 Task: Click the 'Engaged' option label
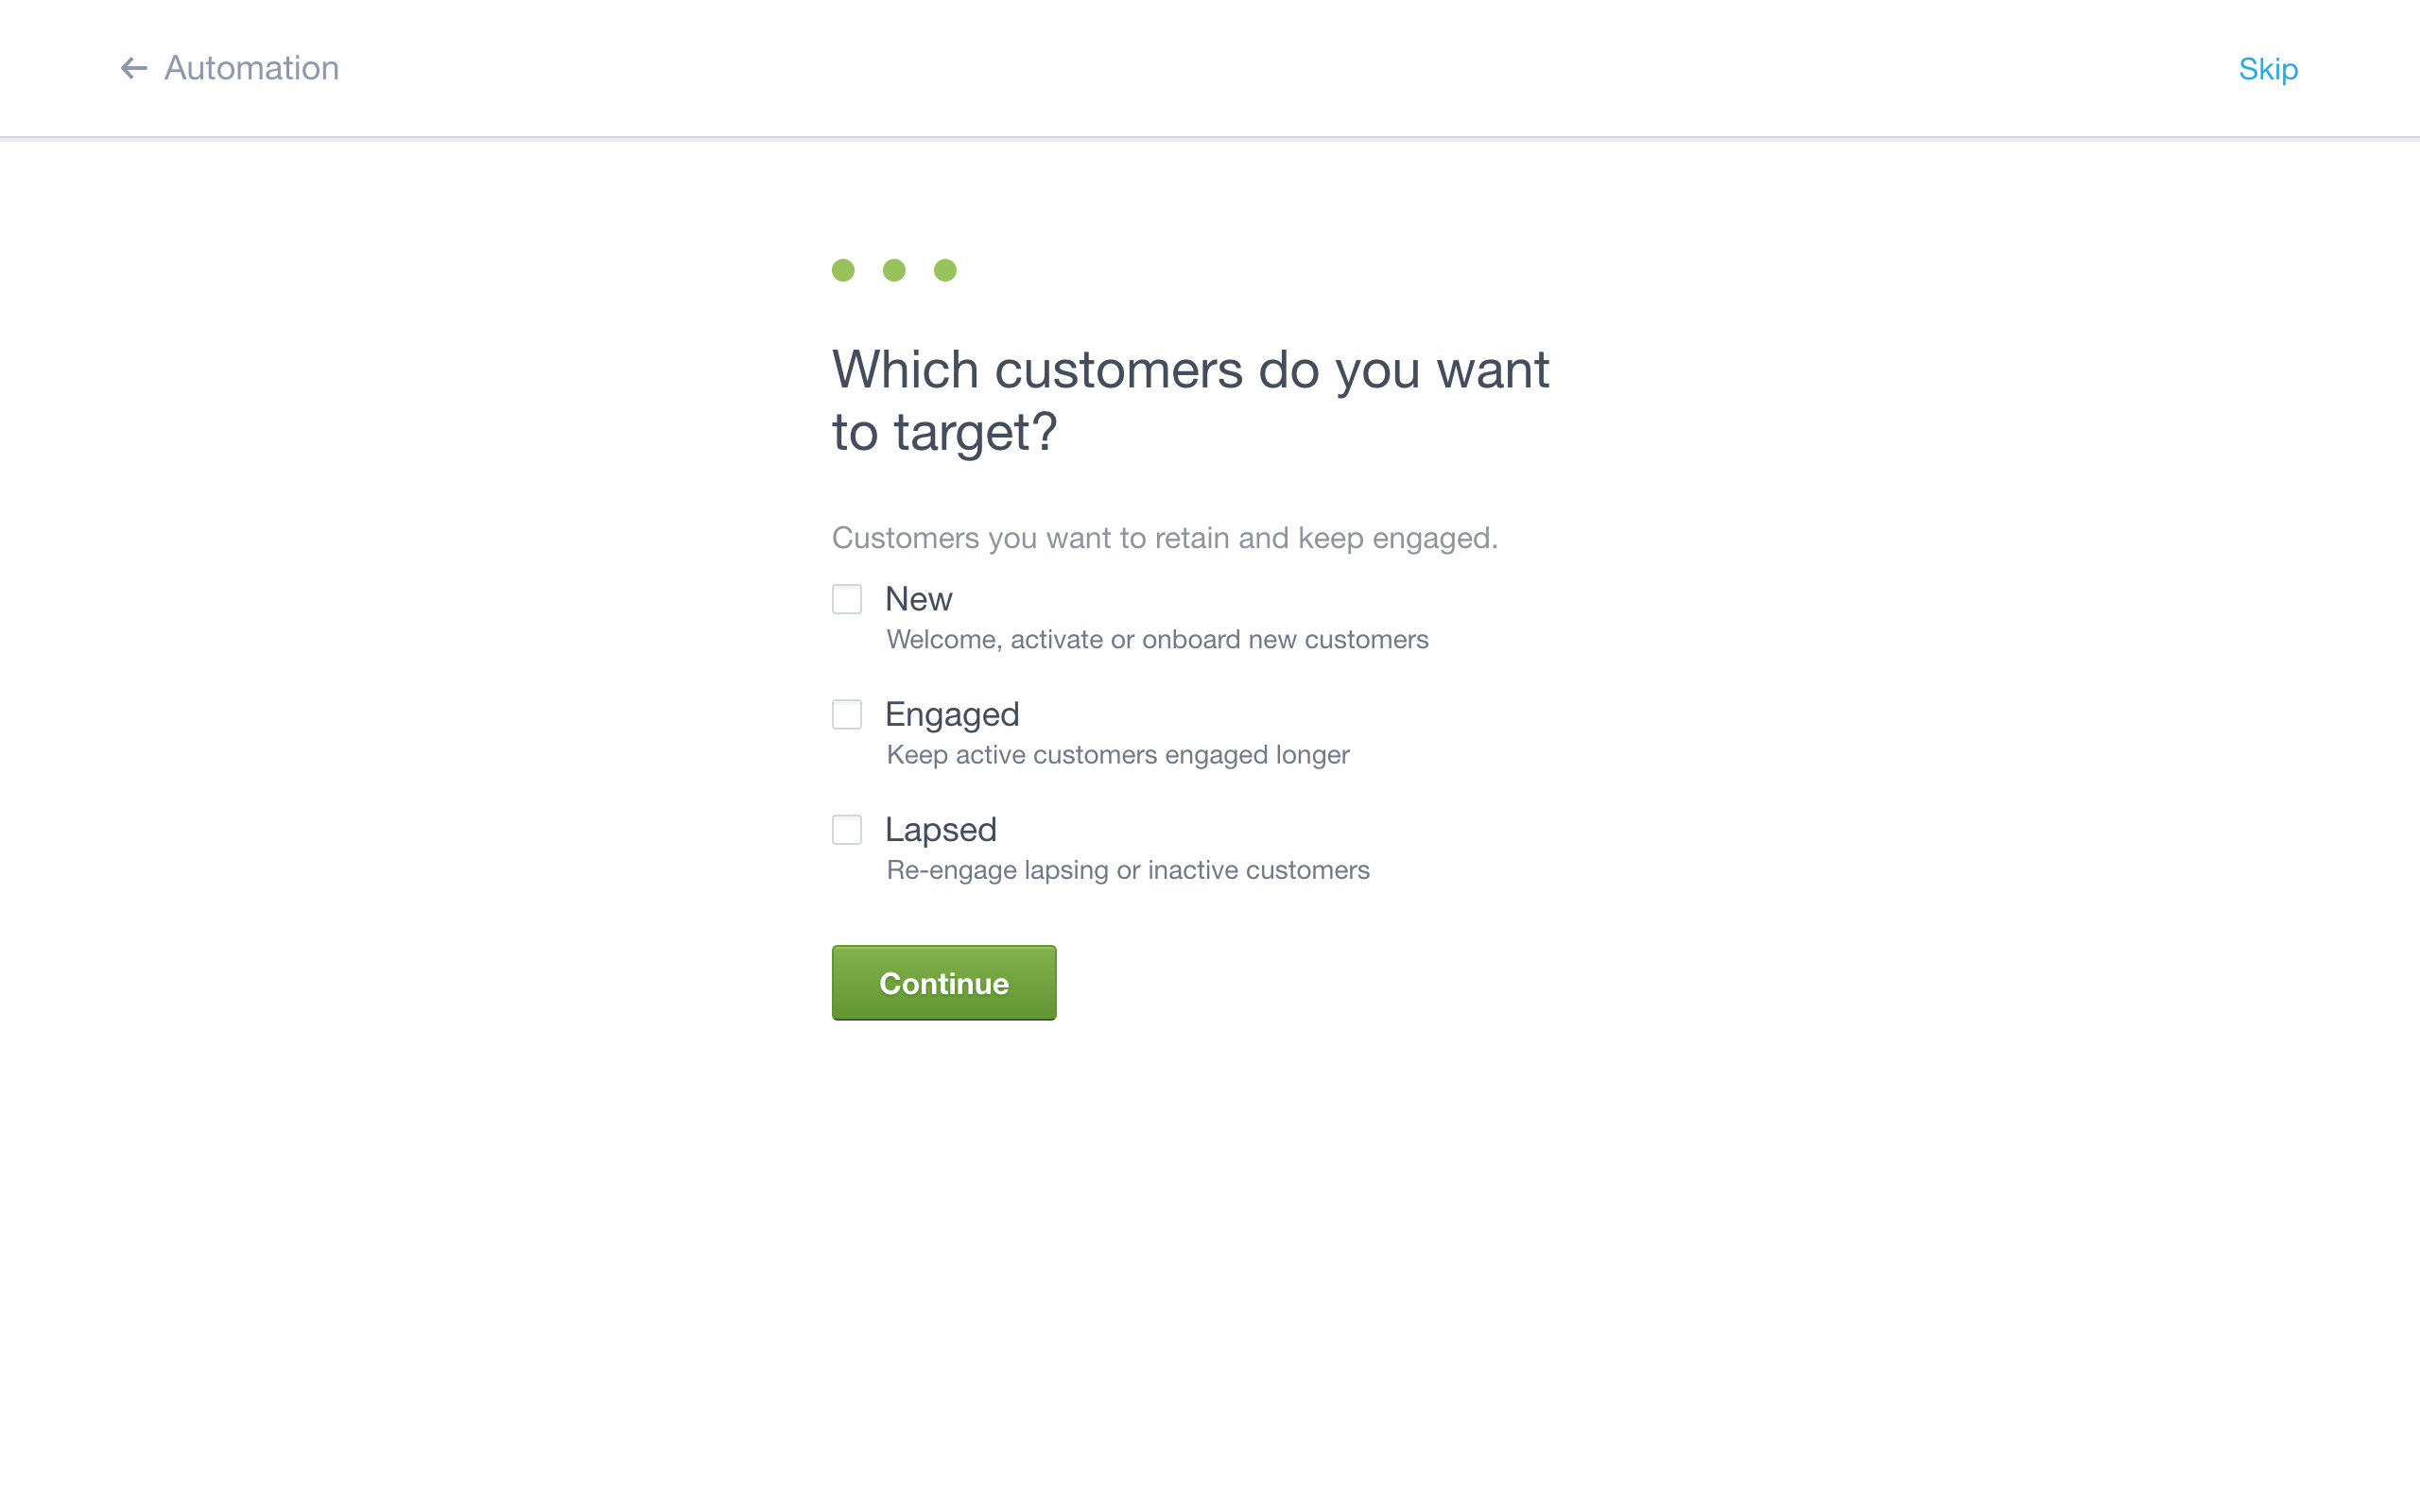coord(952,715)
